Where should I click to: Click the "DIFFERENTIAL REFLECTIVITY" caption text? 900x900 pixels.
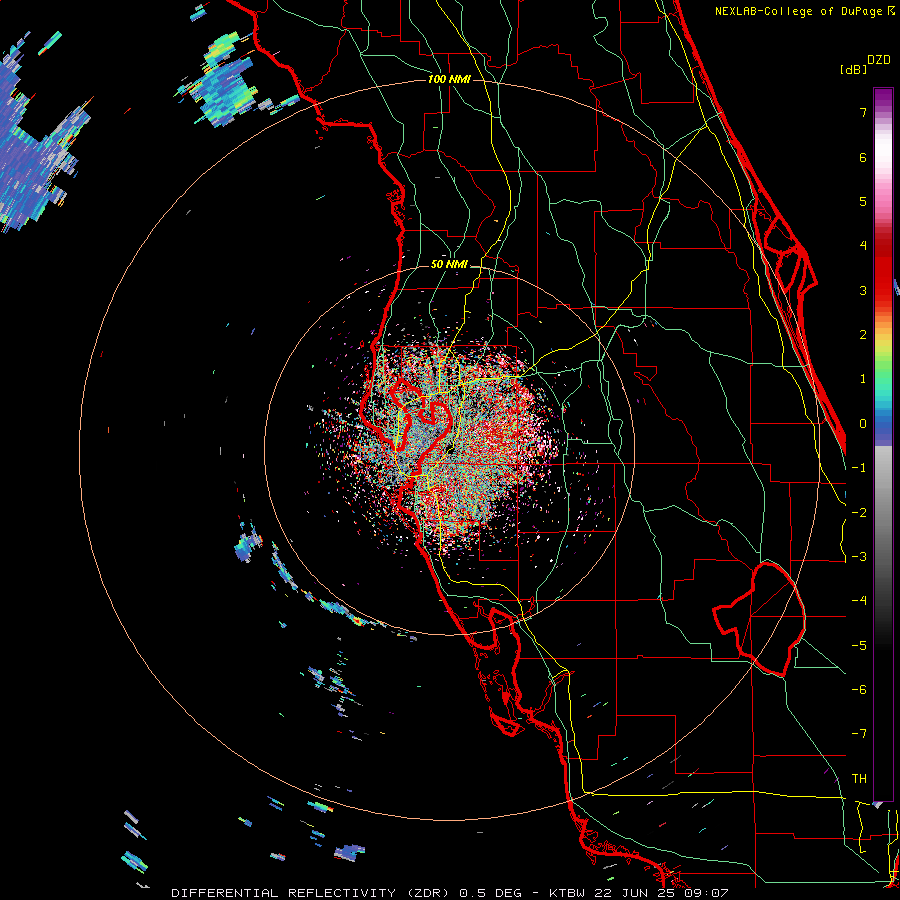pyautogui.click(x=284, y=893)
